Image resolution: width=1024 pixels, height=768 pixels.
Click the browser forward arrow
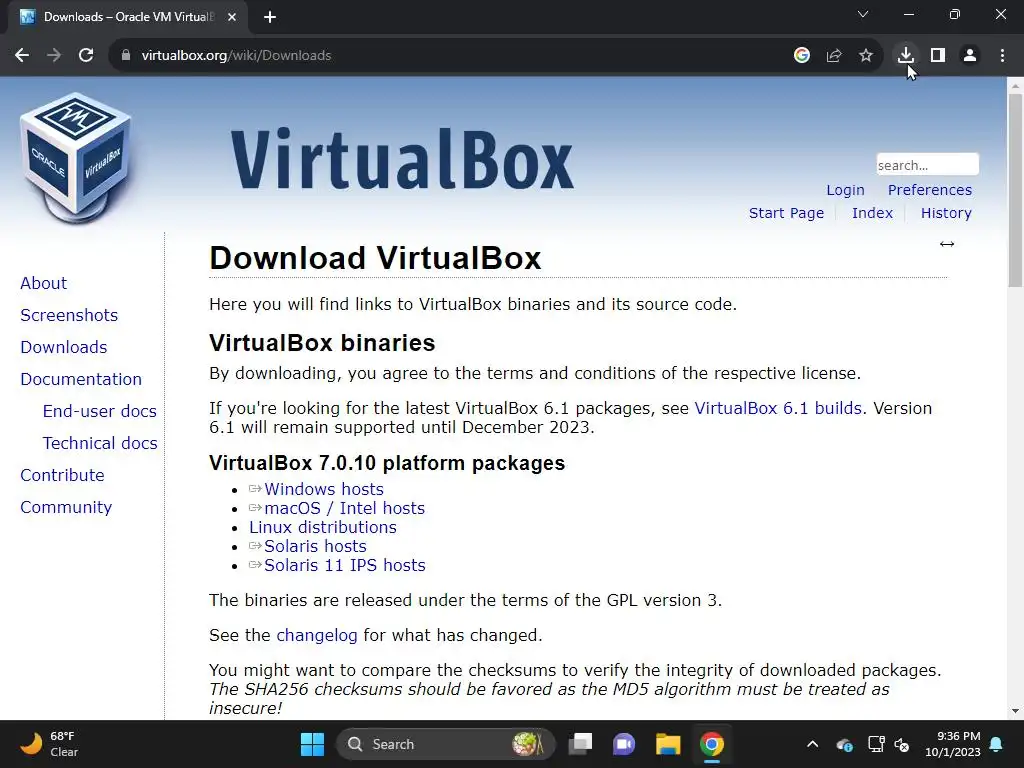click(x=54, y=56)
